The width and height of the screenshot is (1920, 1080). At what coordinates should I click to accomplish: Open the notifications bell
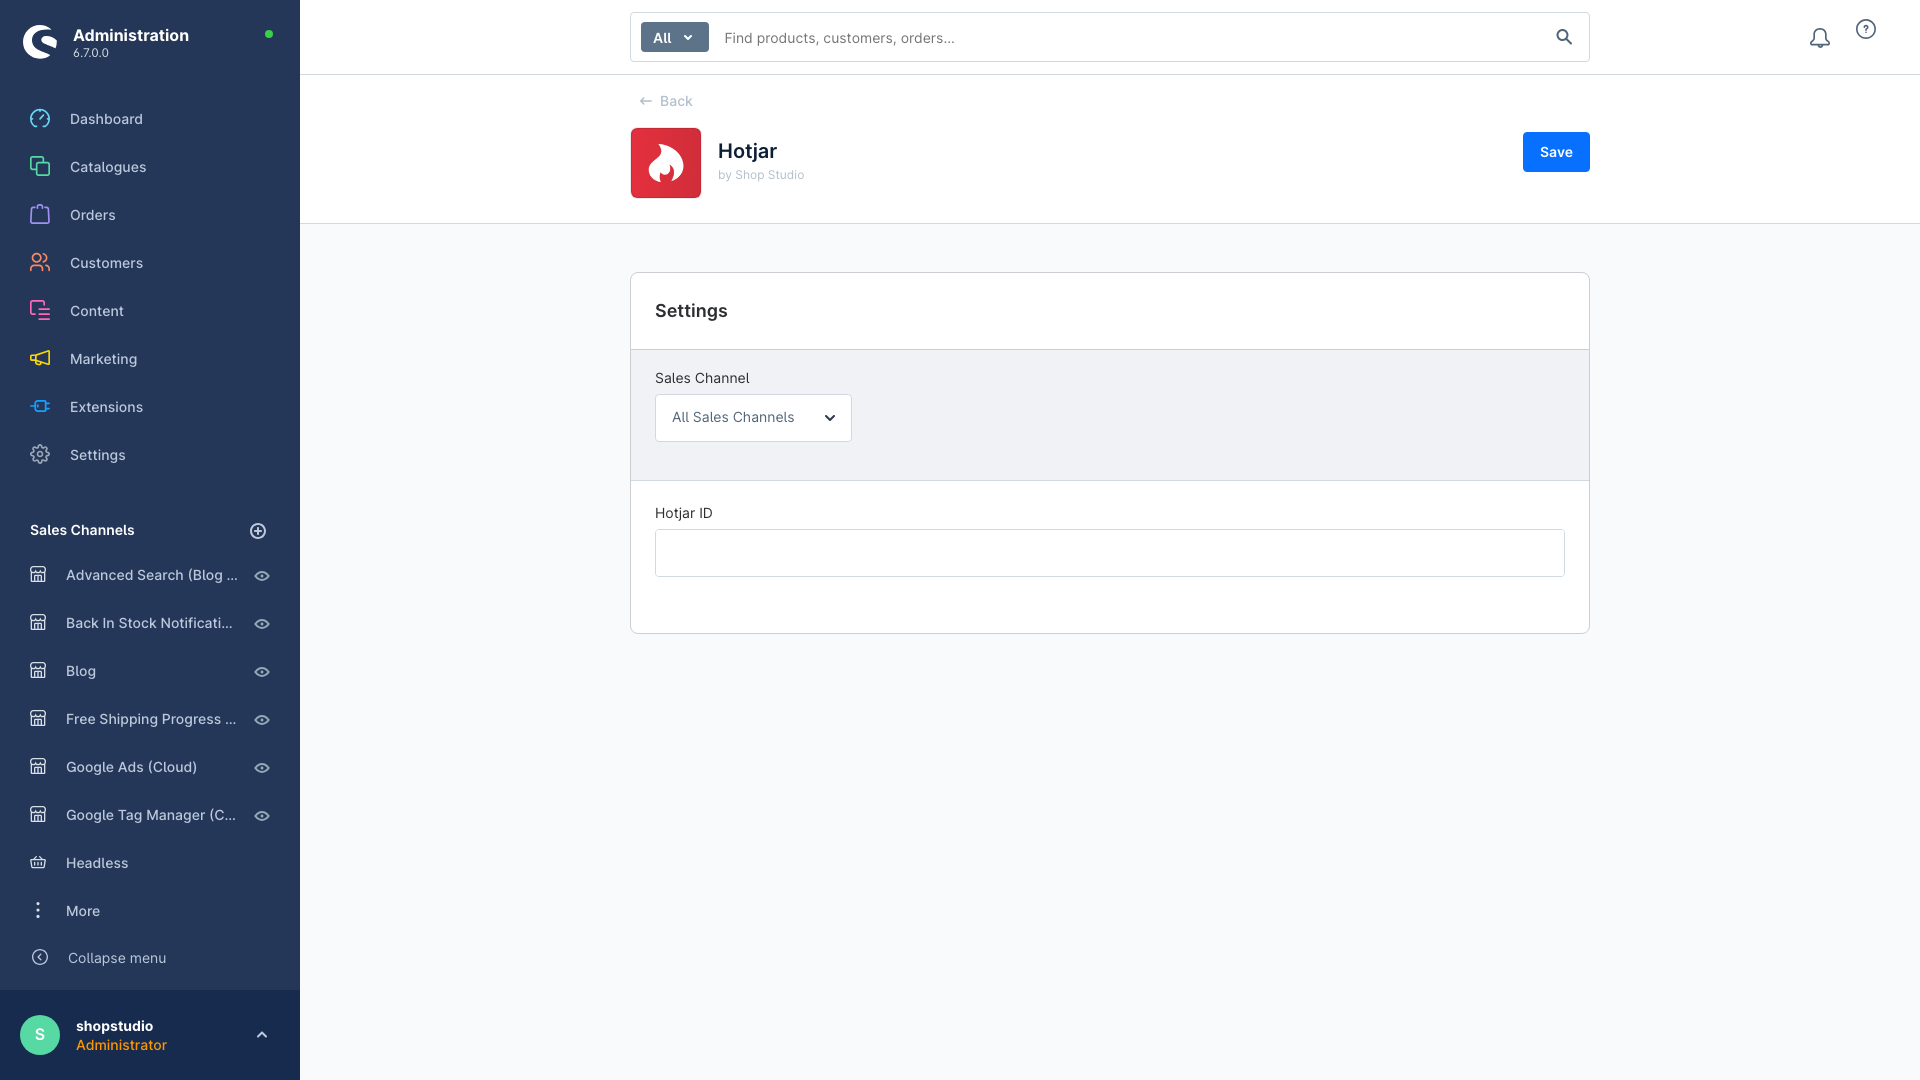(1820, 38)
